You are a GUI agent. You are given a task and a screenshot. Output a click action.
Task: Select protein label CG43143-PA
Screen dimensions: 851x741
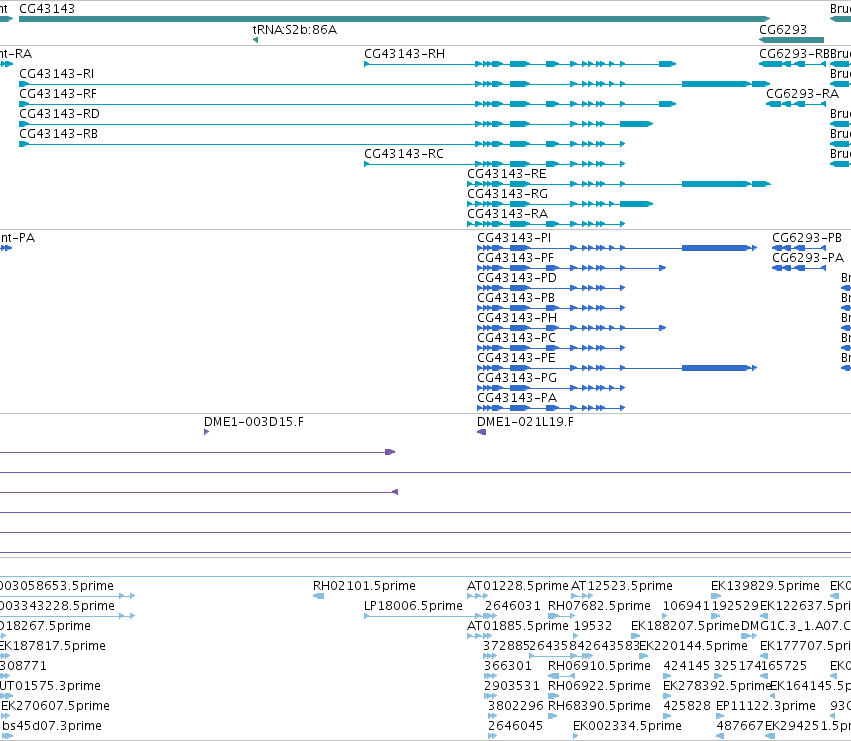click(517, 398)
